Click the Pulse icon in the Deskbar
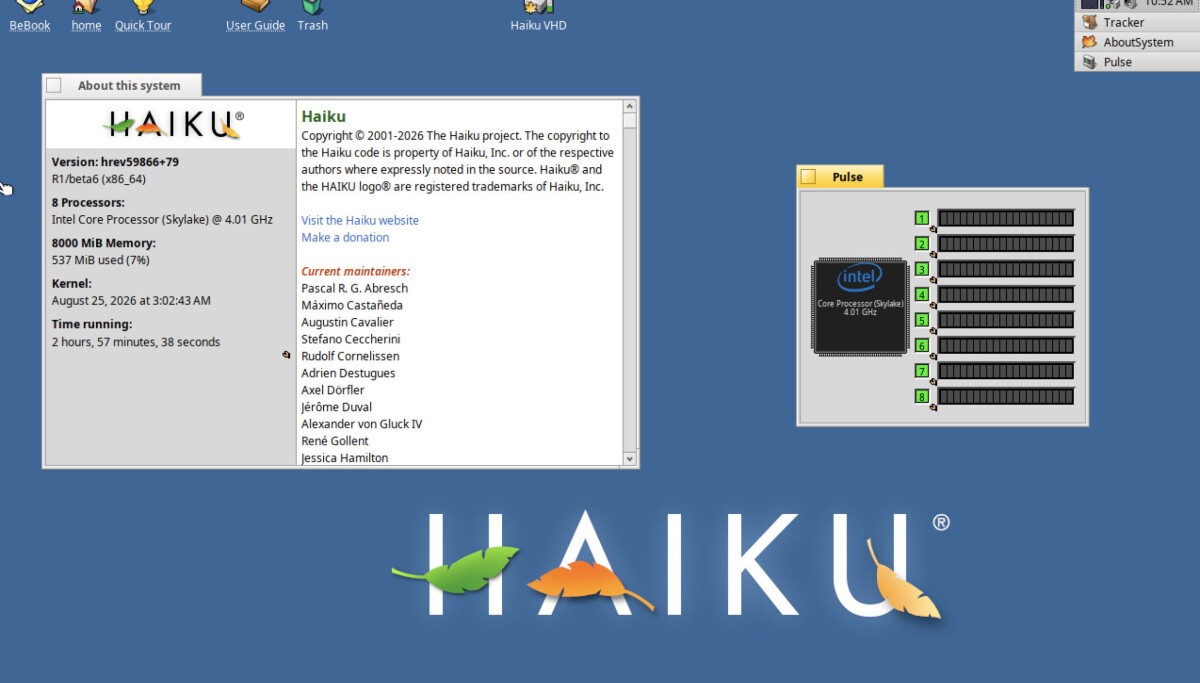1200x683 pixels. pyautogui.click(x=1089, y=62)
